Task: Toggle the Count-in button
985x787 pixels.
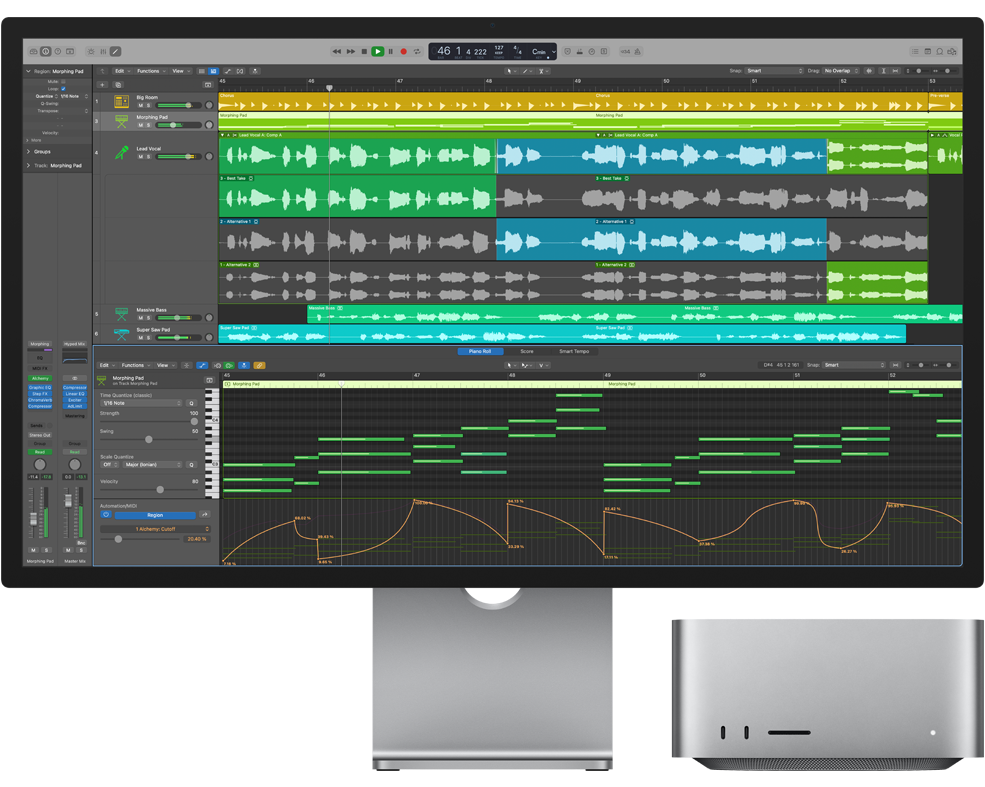Action: point(626,52)
